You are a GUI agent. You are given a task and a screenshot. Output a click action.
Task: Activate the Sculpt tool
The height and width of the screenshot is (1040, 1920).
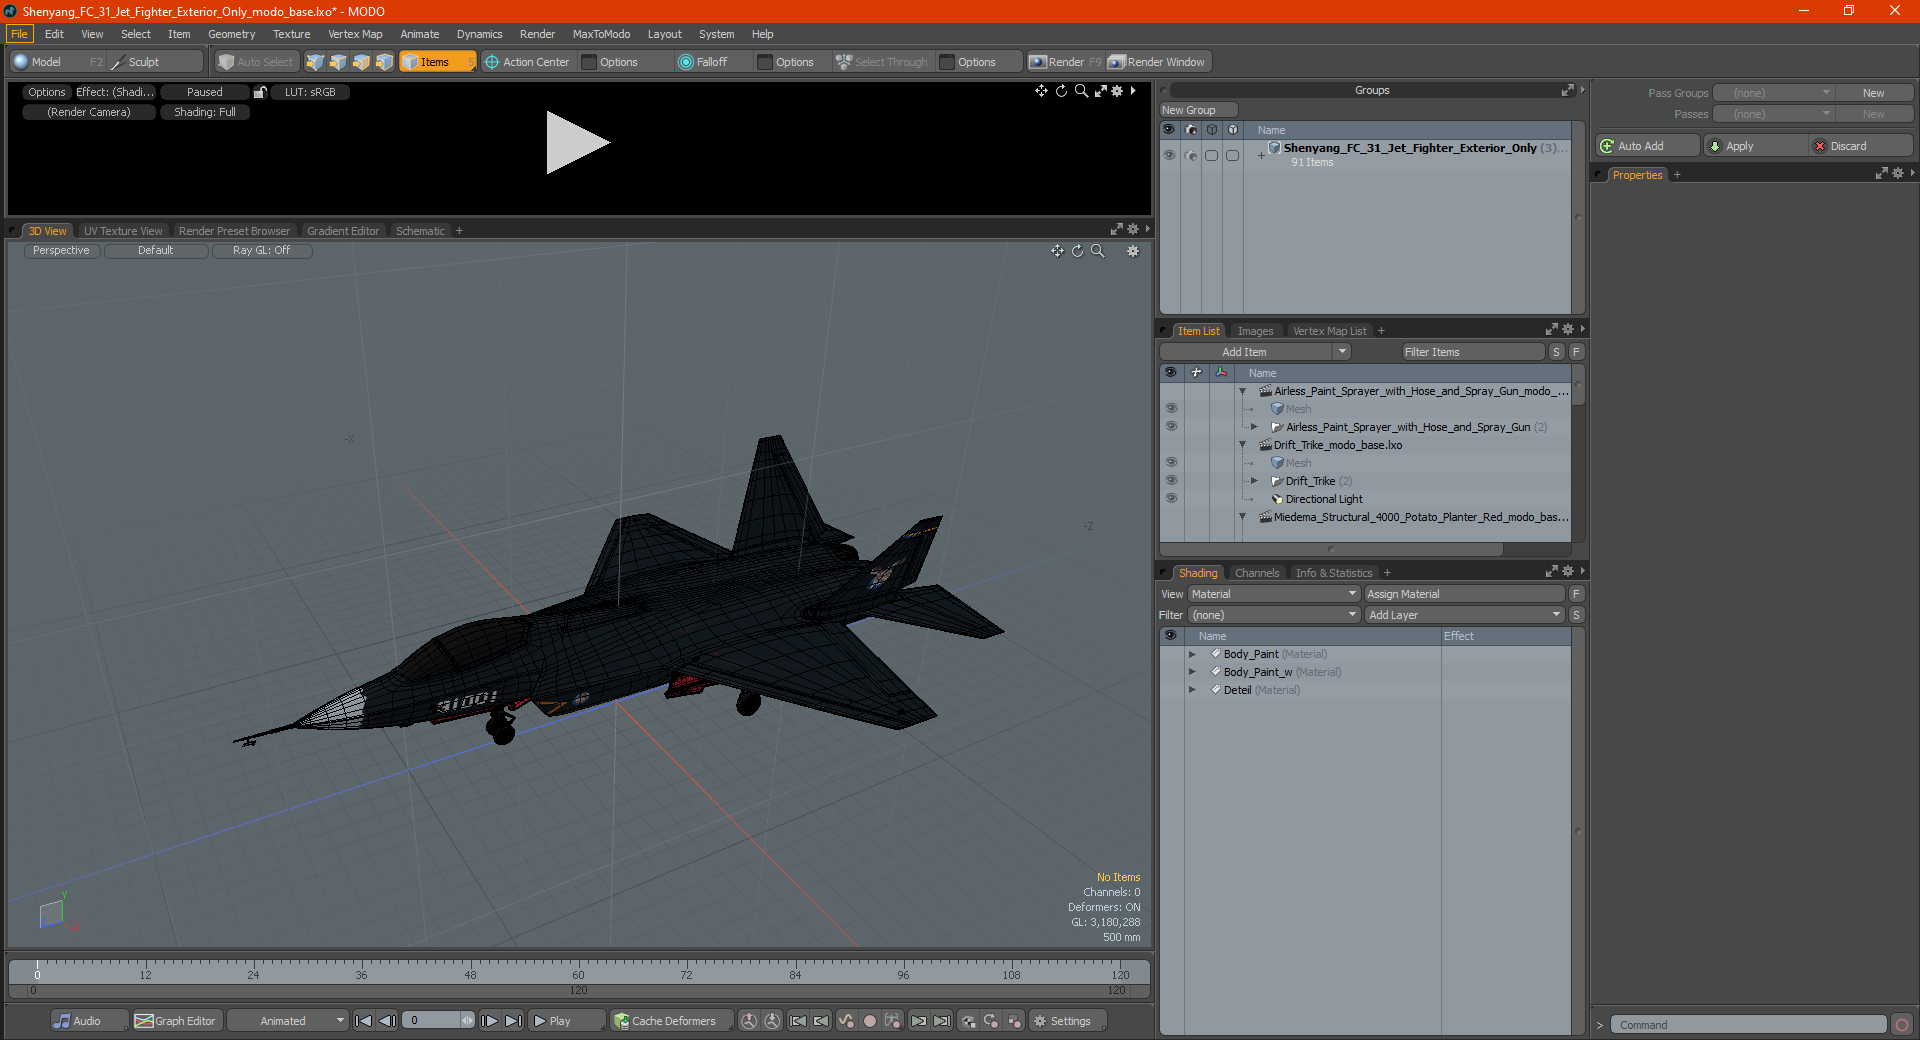point(155,62)
